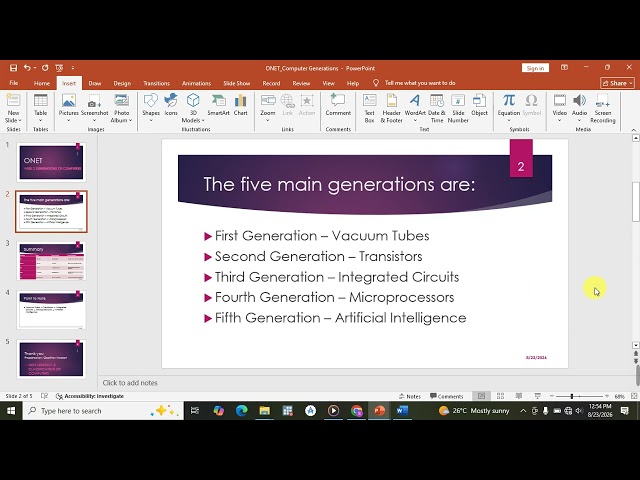The image size is (640, 480).
Task: Switch to the Home tab
Action: 42,83
